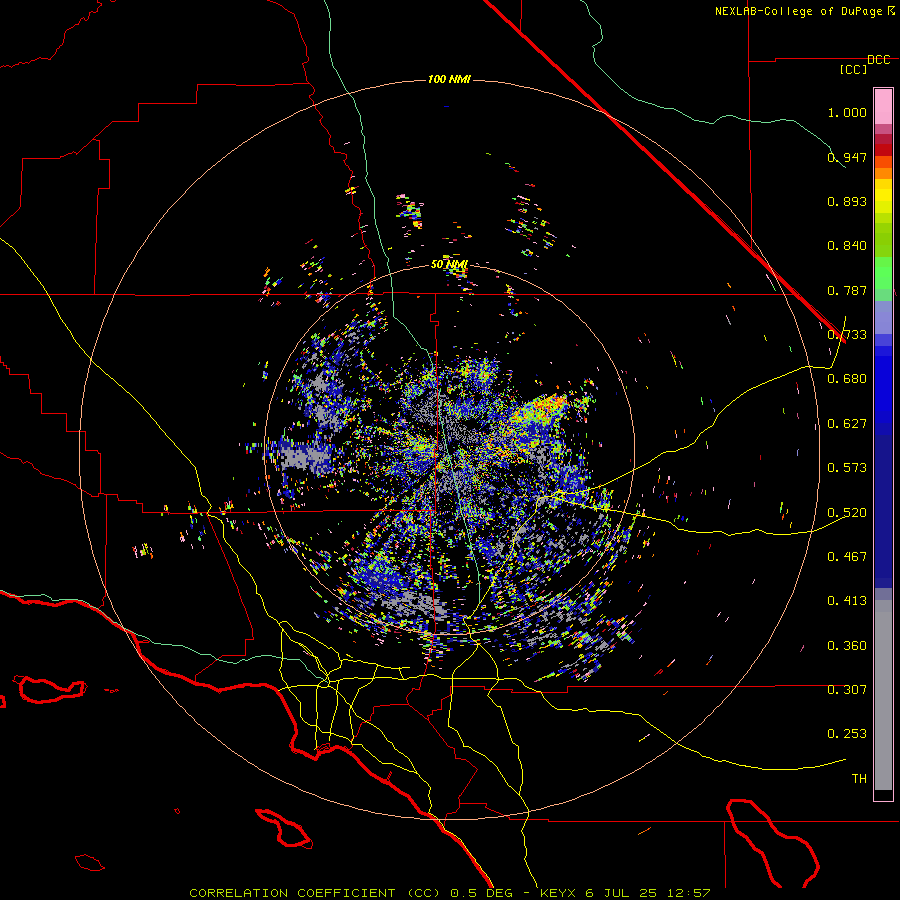Select the 0.893 legend value
This screenshot has width=900, height=900.
(847, 201)
